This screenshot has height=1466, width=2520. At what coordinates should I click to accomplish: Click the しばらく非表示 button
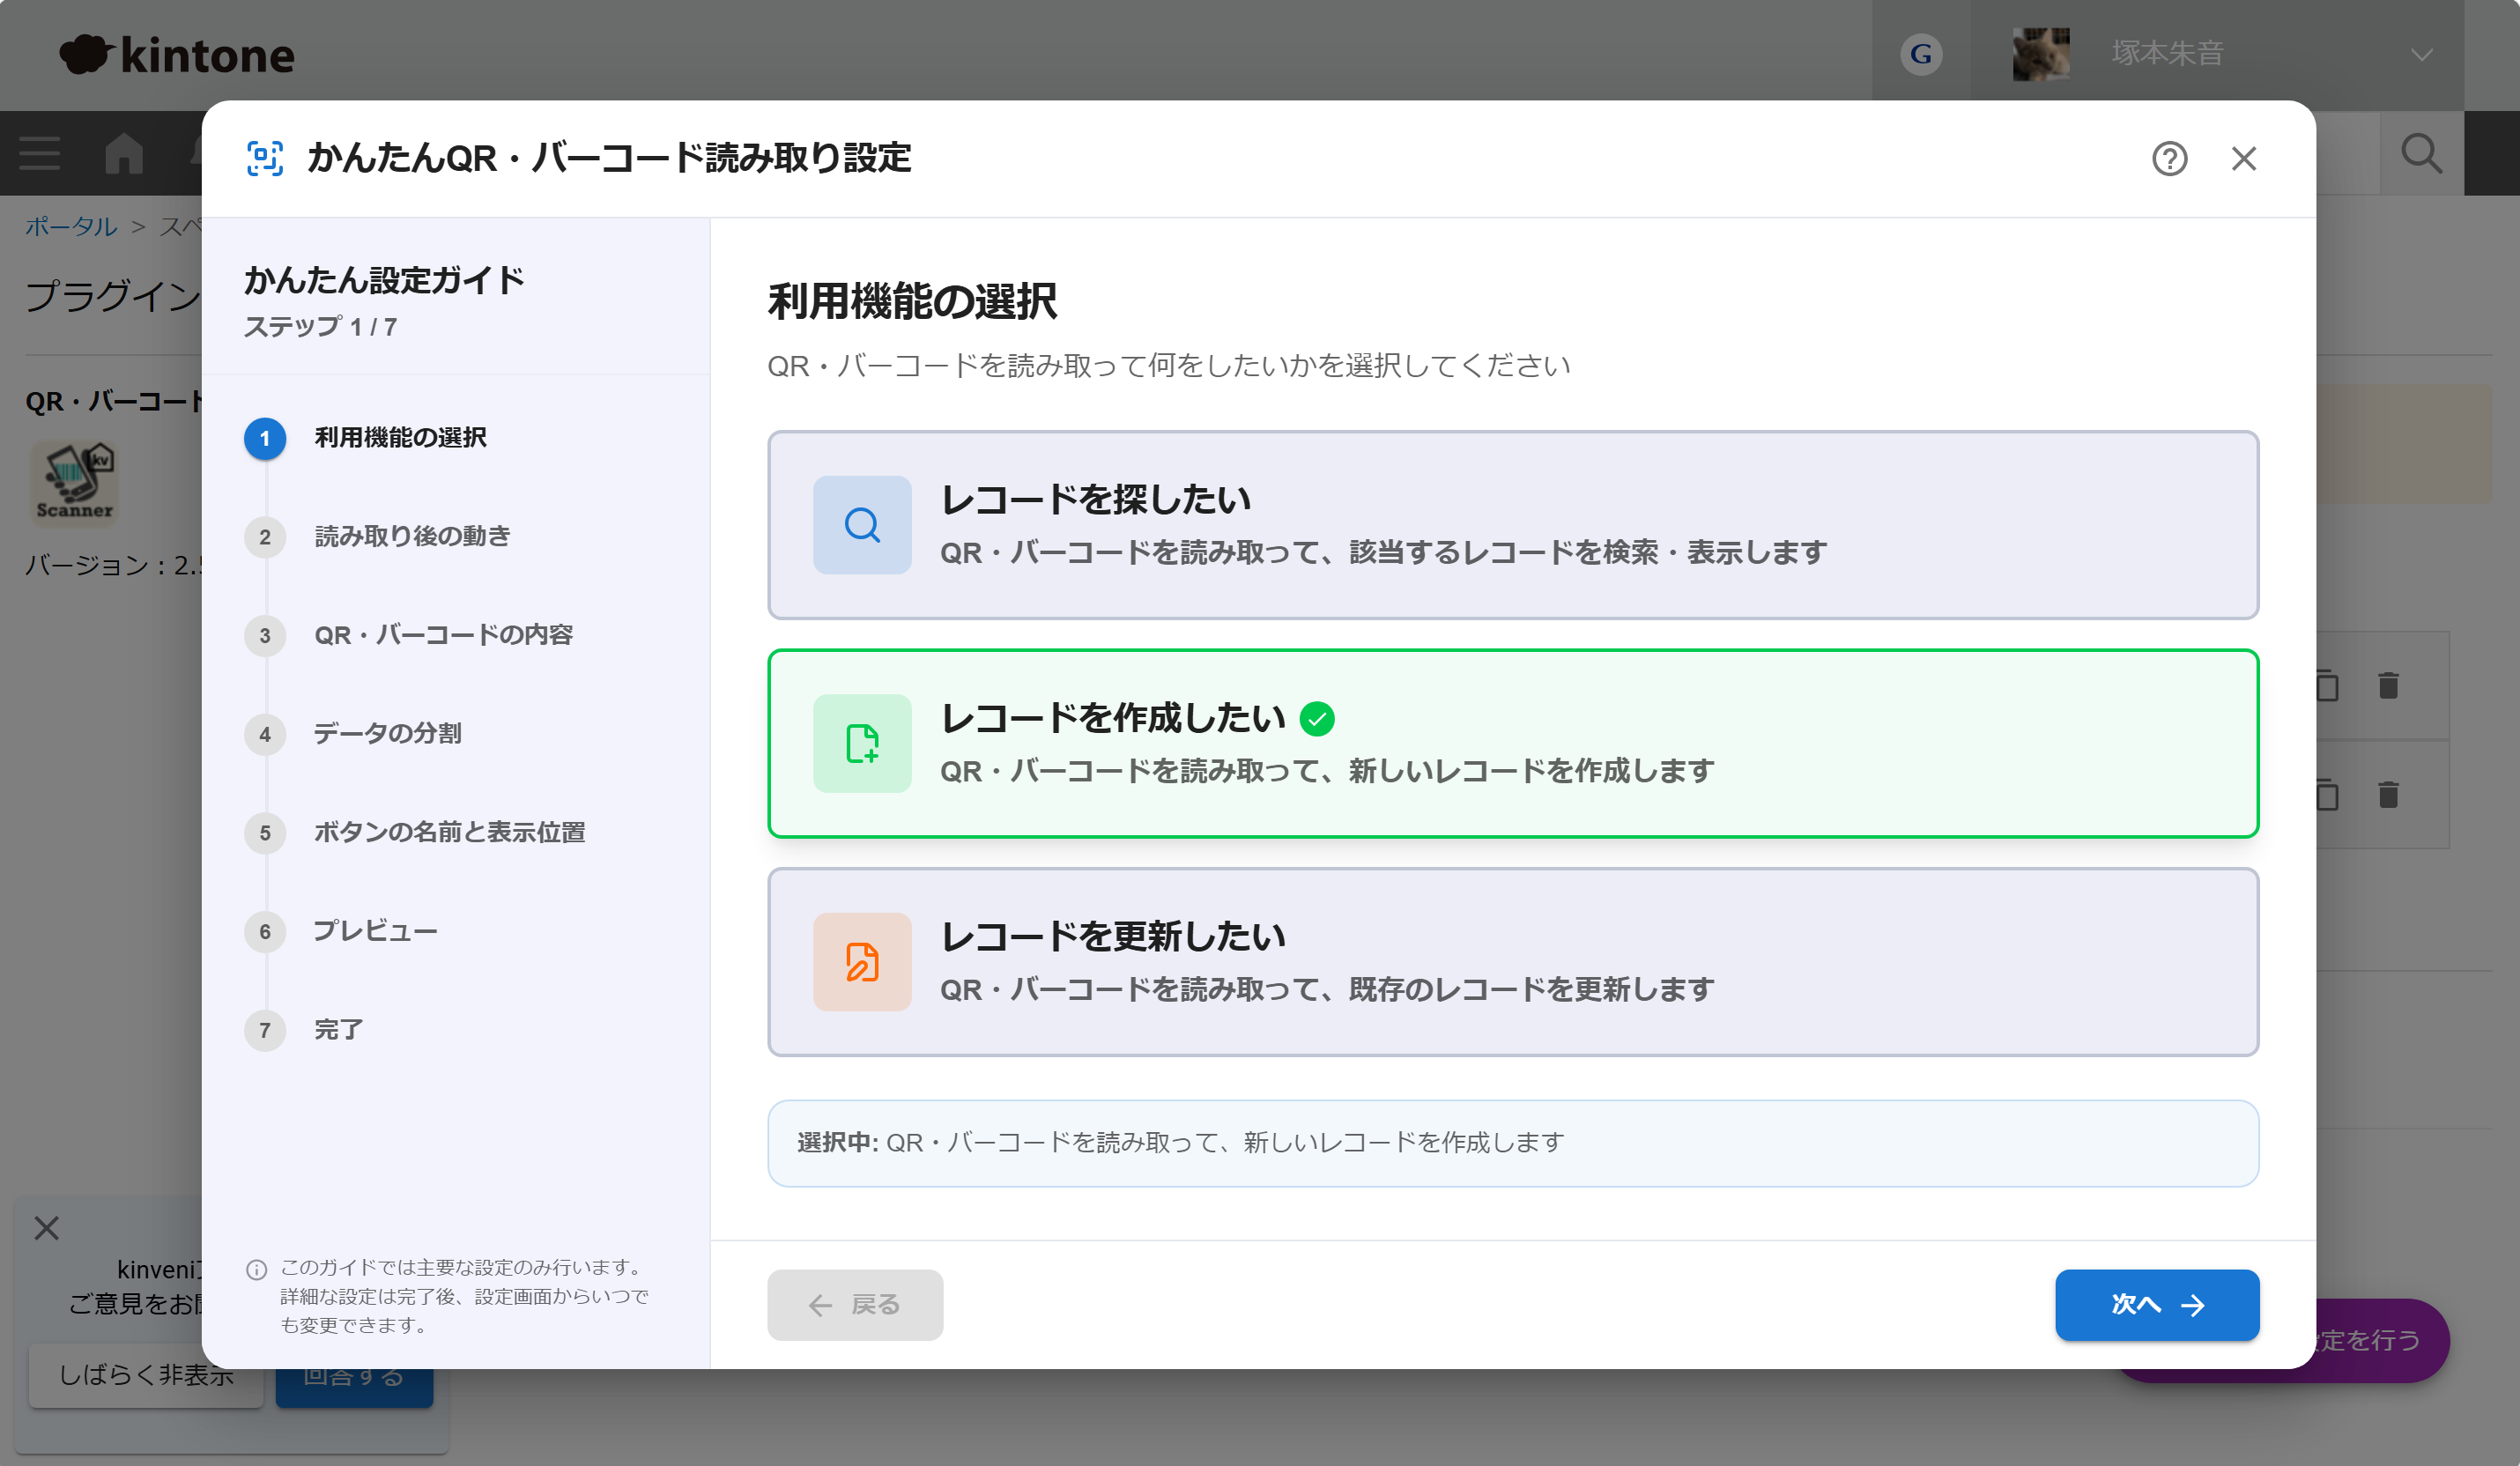click(146, 1375)
